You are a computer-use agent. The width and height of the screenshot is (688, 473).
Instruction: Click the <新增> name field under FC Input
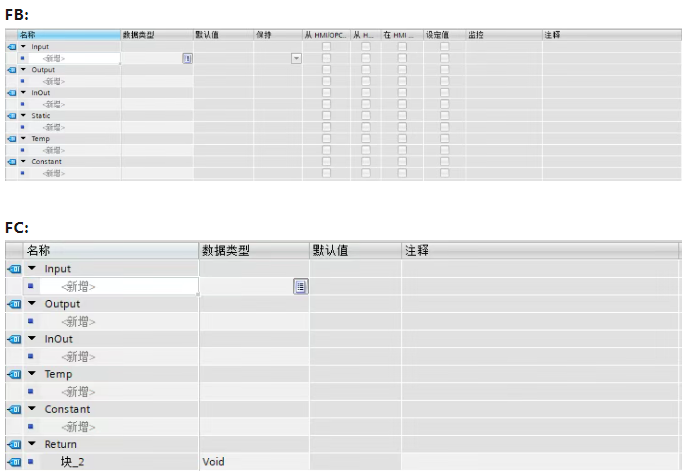point(119,287)
